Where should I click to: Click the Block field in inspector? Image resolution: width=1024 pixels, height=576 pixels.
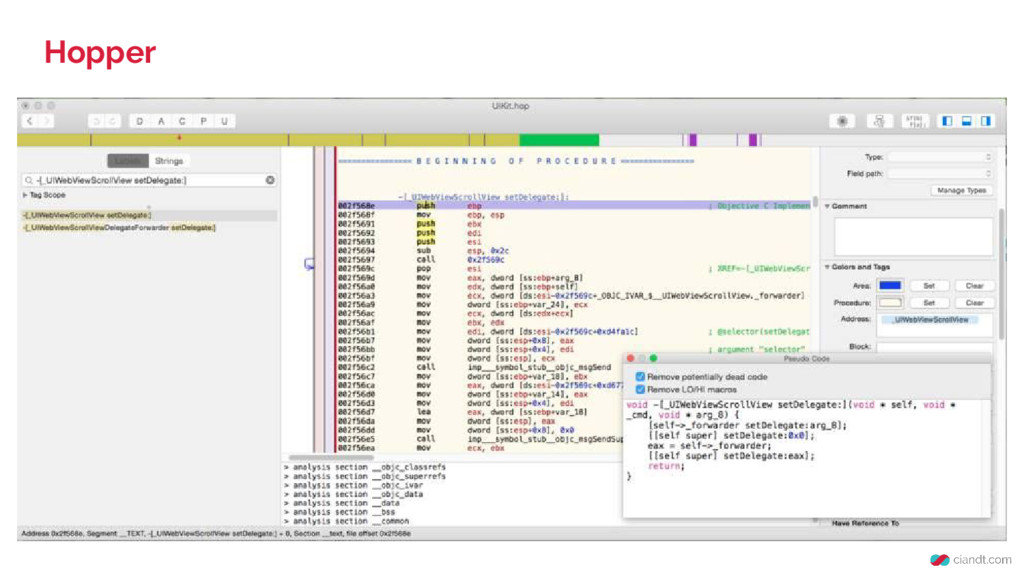[x=935, y=347]
